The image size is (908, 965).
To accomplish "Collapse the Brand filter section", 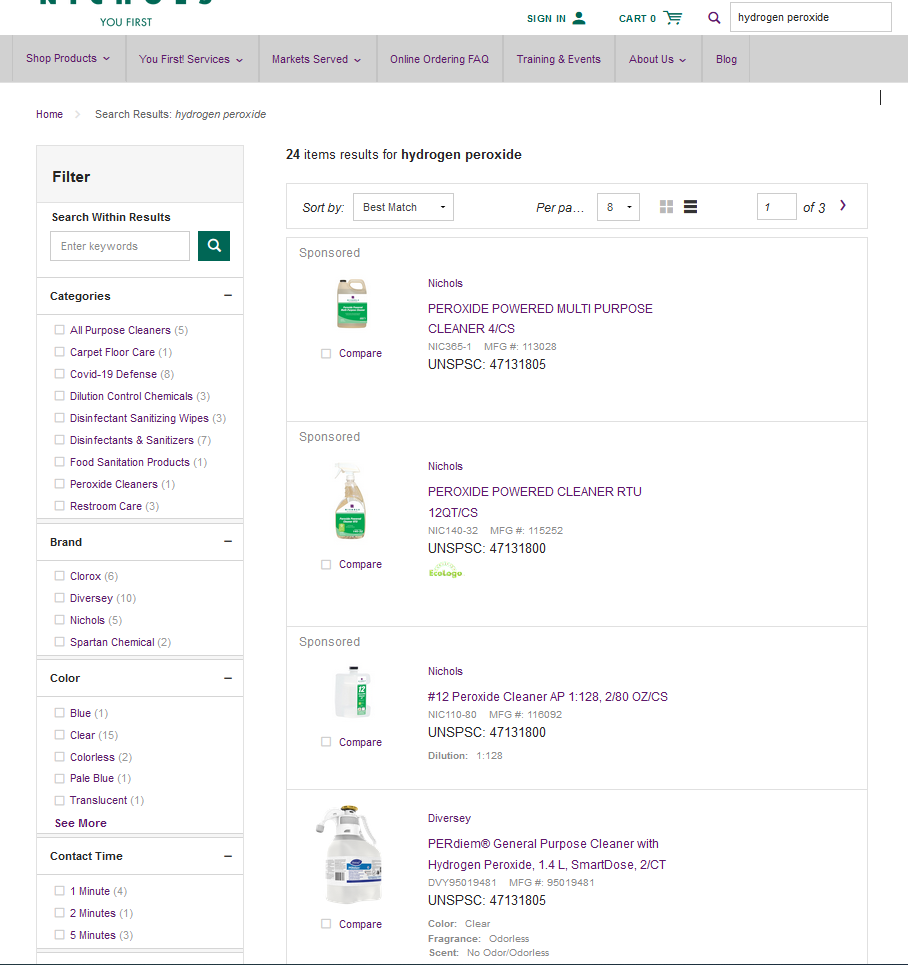I will click(228, 542).
